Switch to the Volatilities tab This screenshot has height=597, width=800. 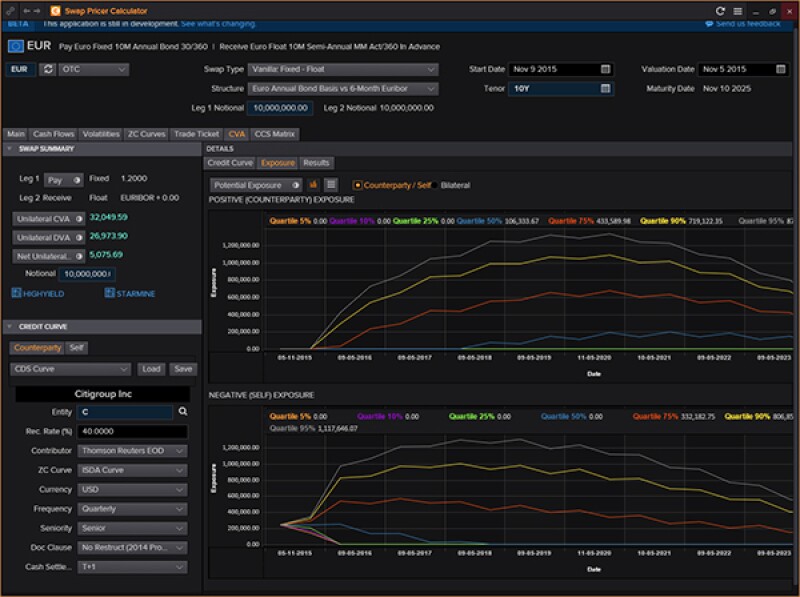tap(101, 134)
